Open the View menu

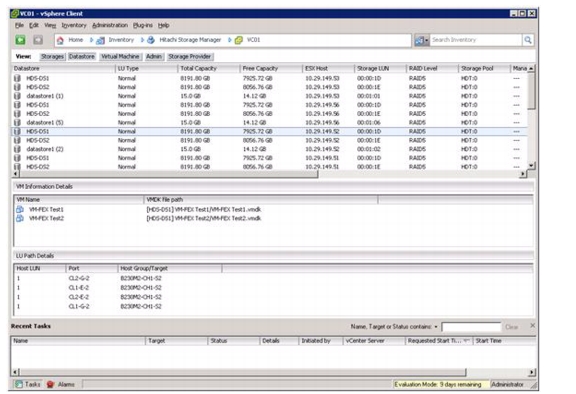(x=50, y=25)
